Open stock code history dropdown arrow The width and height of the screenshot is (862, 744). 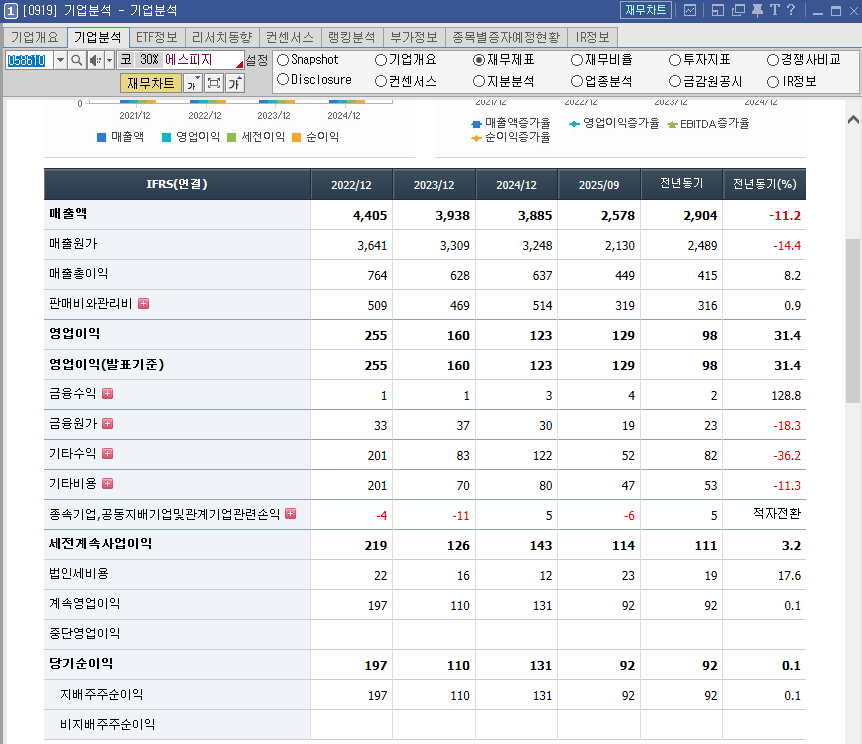(60, 60)
